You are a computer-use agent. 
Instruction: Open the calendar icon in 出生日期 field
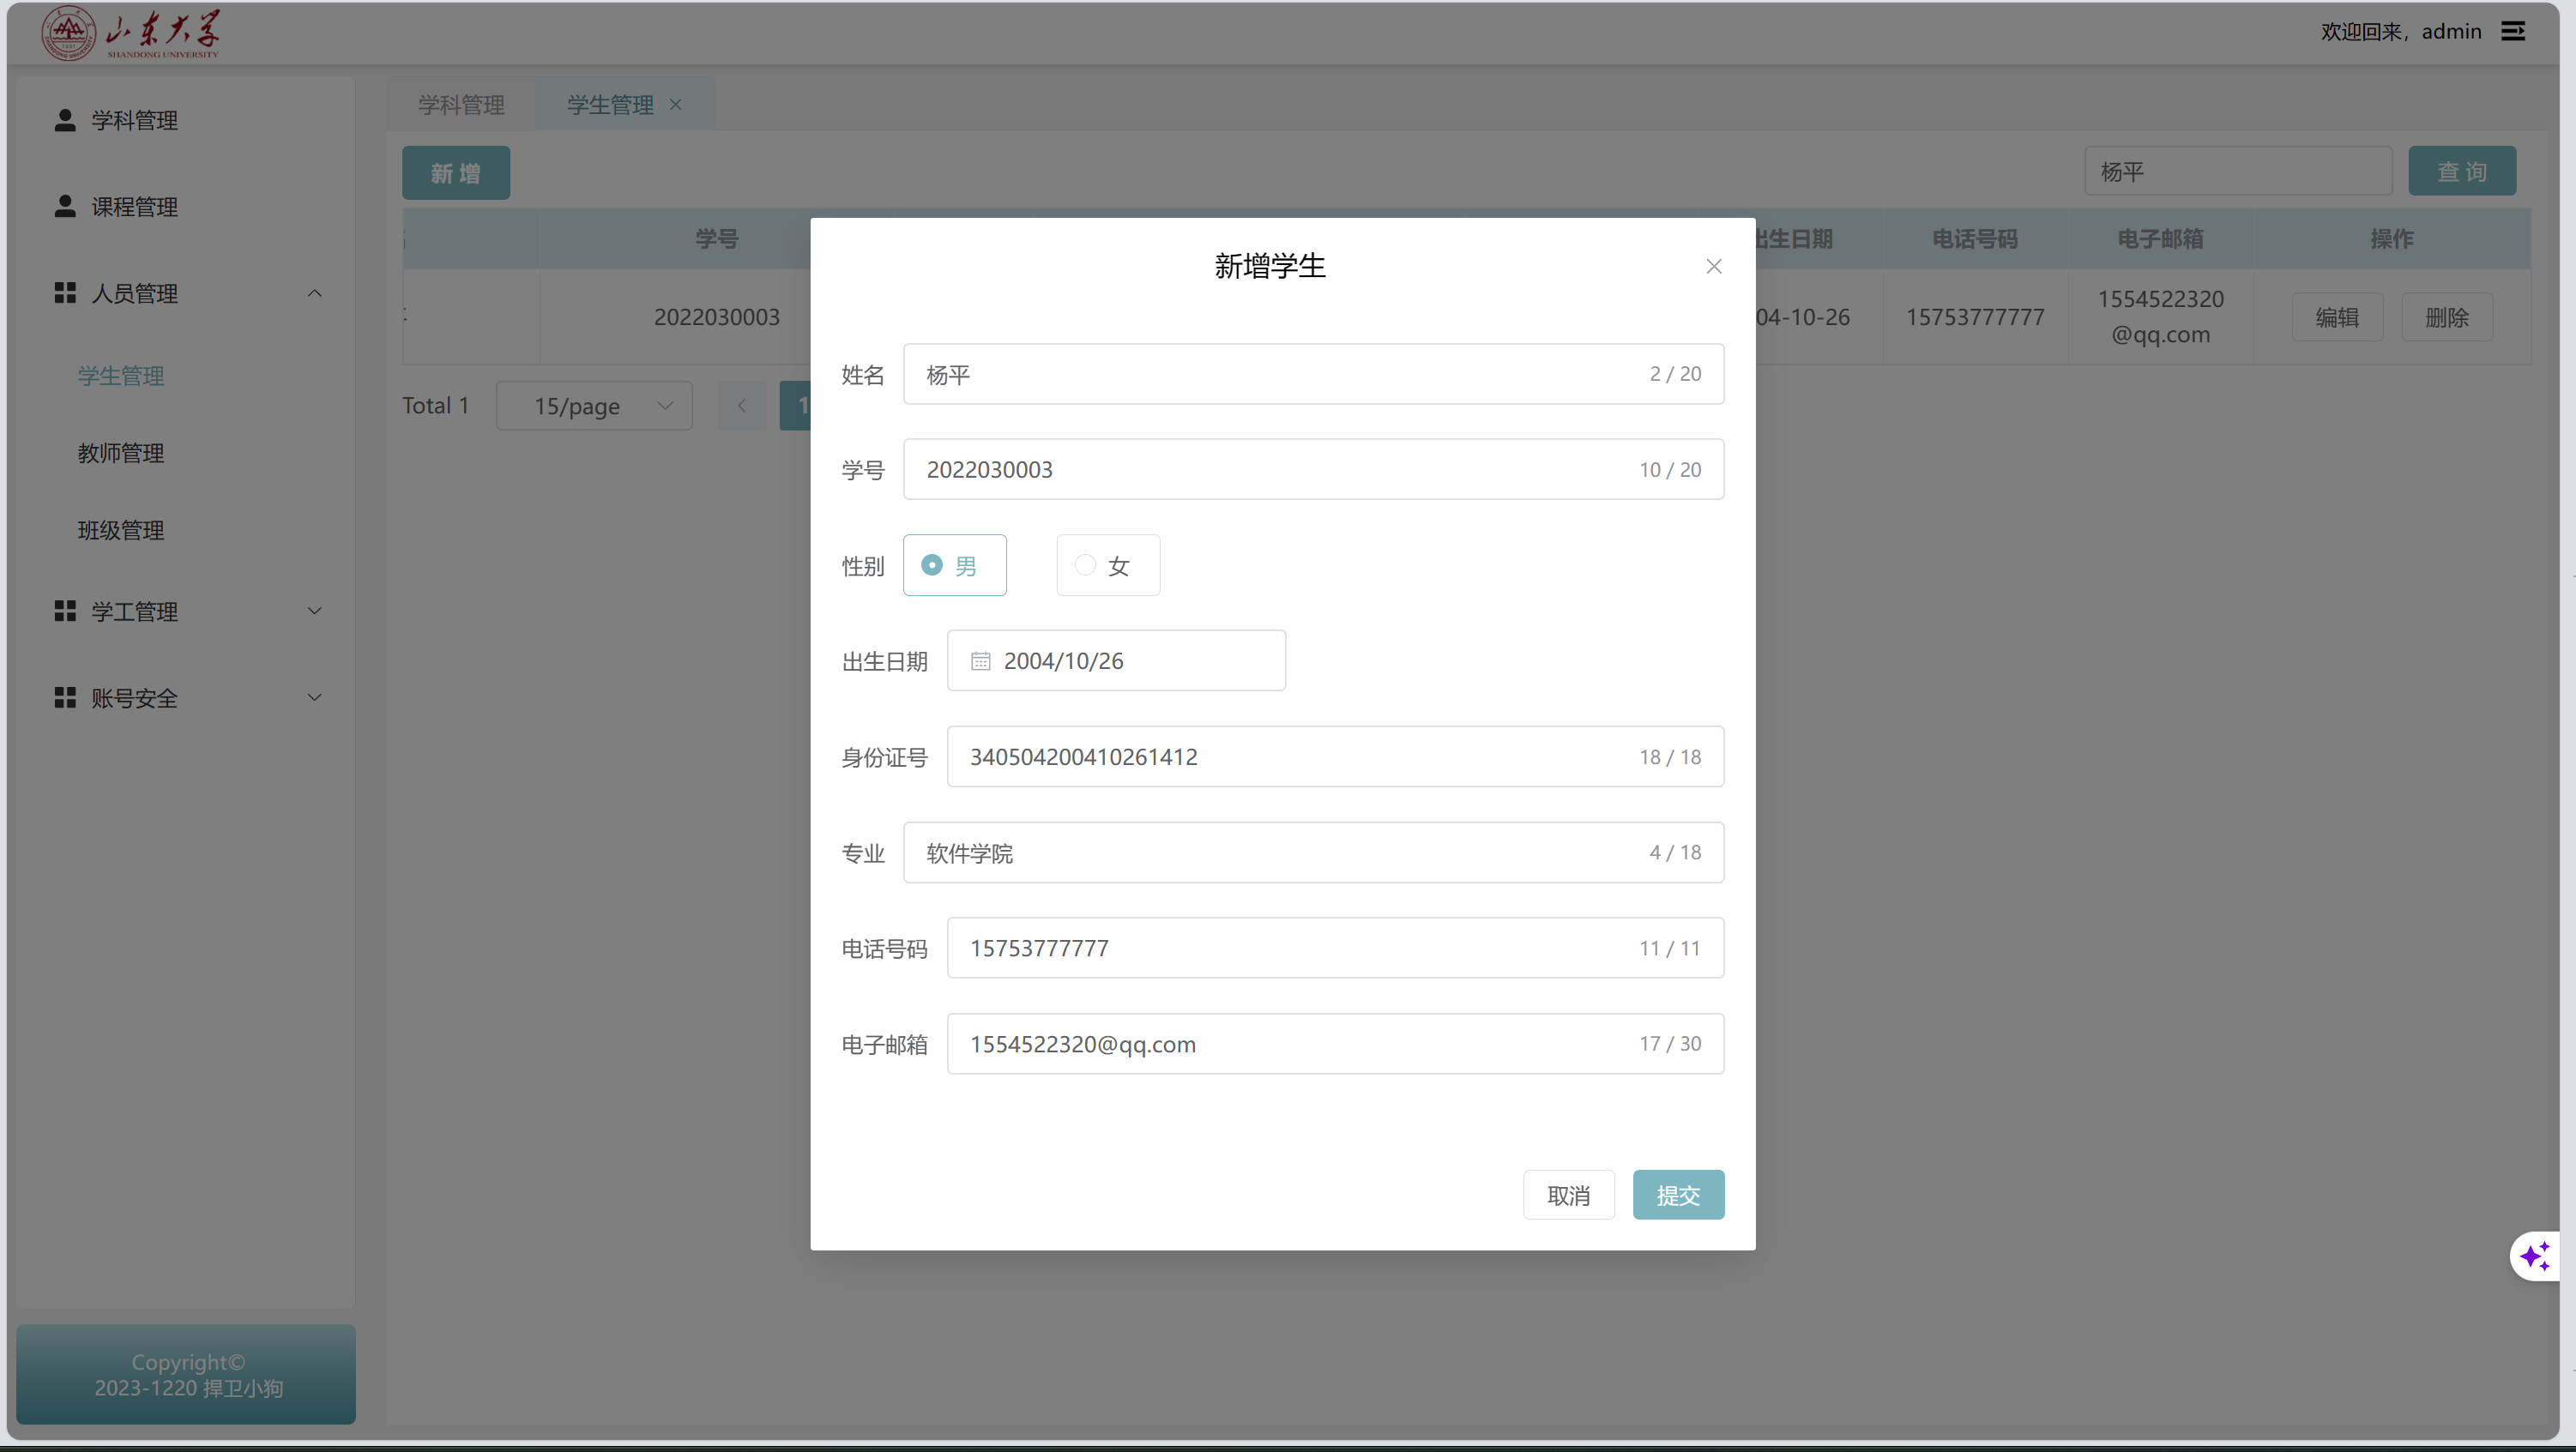point(981,661)
